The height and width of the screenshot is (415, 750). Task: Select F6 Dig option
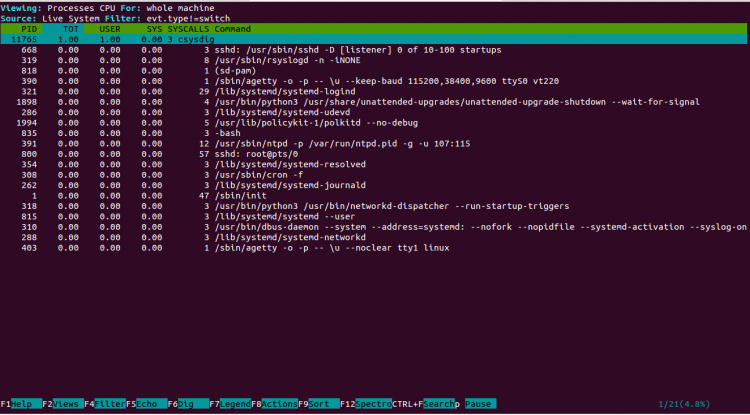187,404
